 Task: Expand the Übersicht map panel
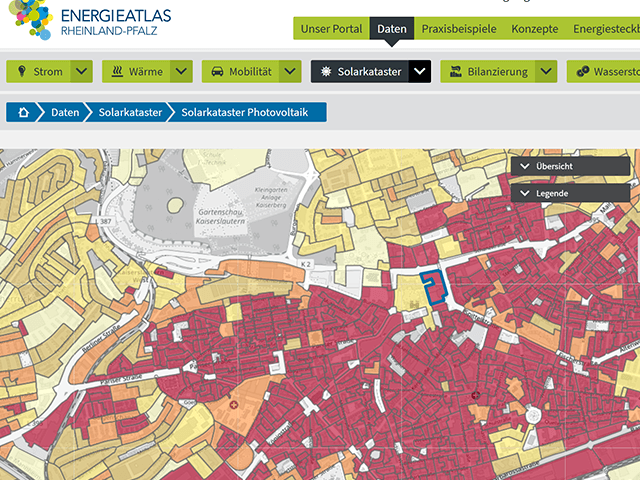tap(570, 166)
